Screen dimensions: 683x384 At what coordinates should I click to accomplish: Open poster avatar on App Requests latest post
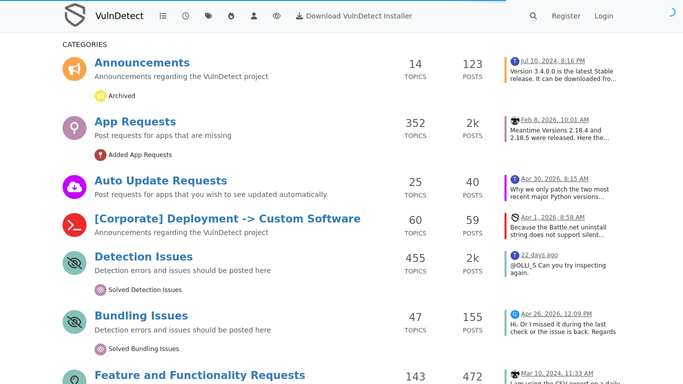click(x=515, y=120)
